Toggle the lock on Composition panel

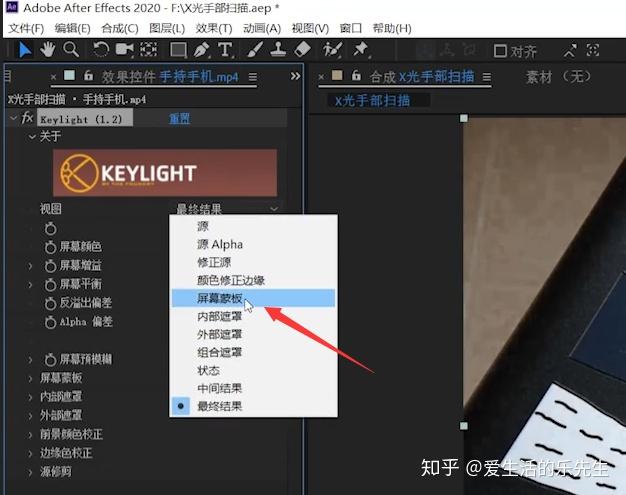pyautogui.click(x=356, y=75)
